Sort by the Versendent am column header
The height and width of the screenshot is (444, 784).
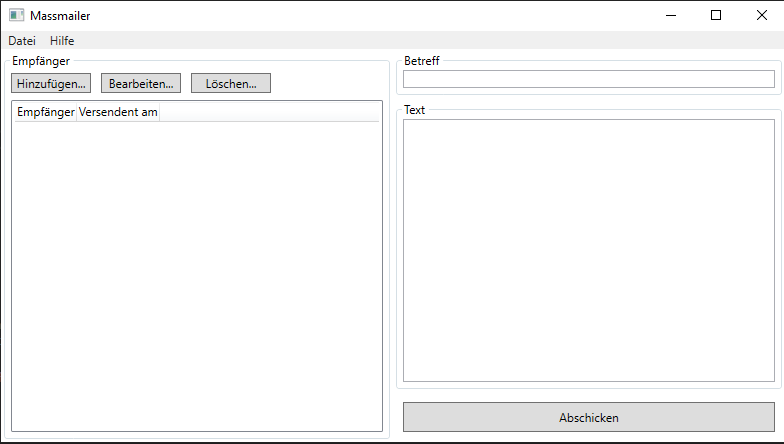118,112
